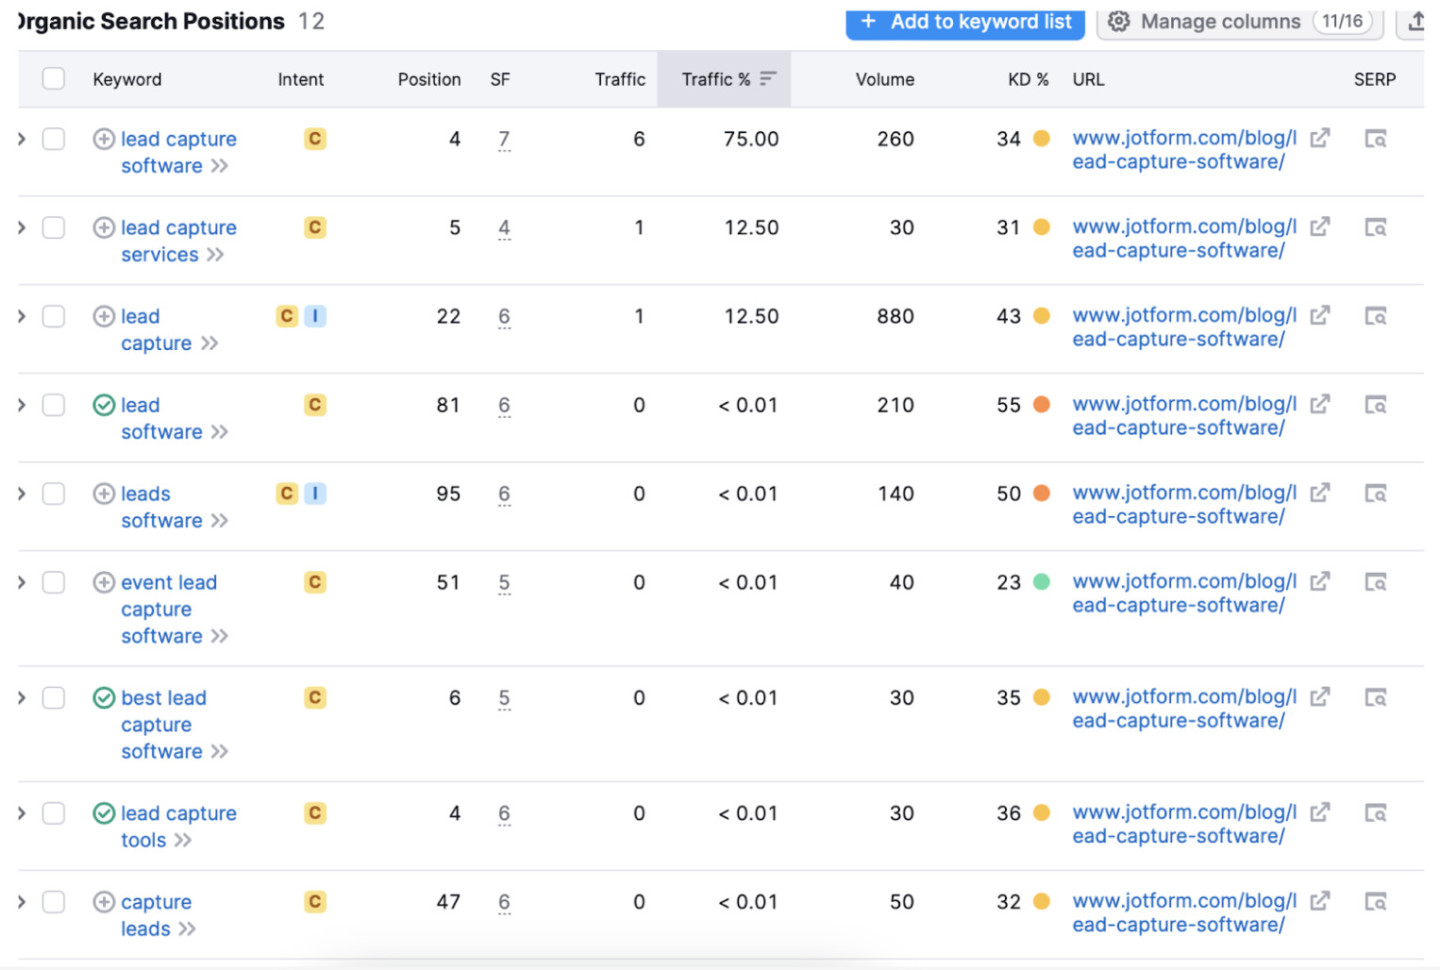Screen dimensions: 1440x970
Task: Open external link icon in event lead capture row
Action: [1320, 581]
